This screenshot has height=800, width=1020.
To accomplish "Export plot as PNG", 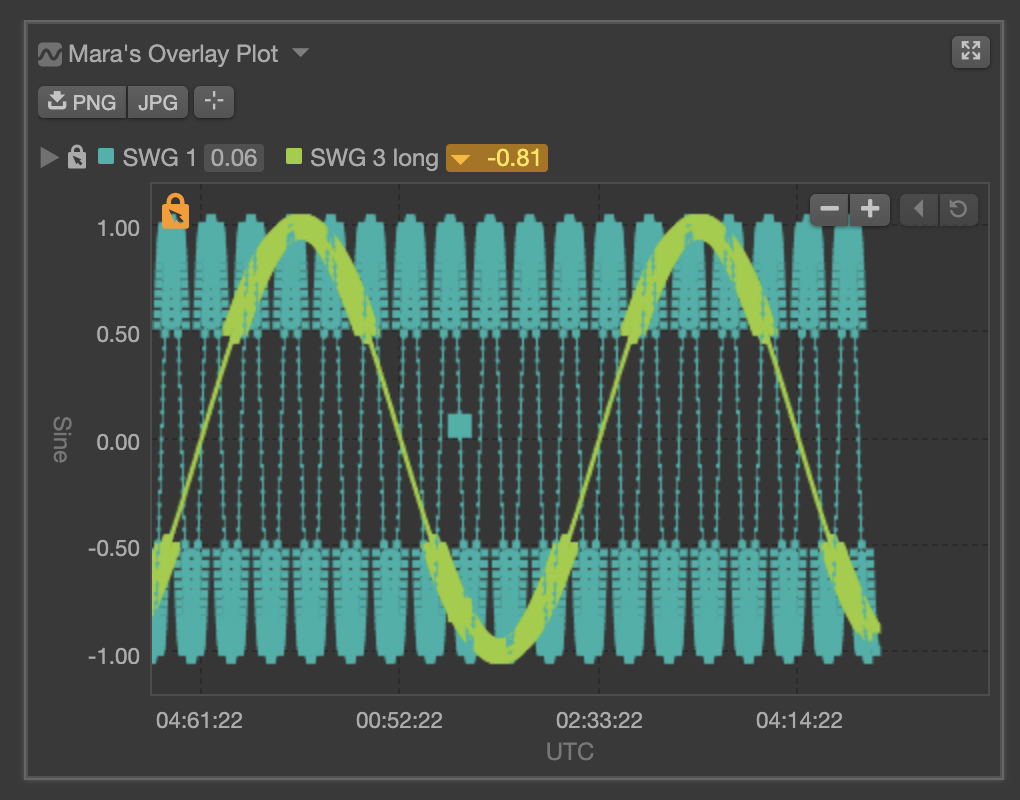I will pos(82,102).
